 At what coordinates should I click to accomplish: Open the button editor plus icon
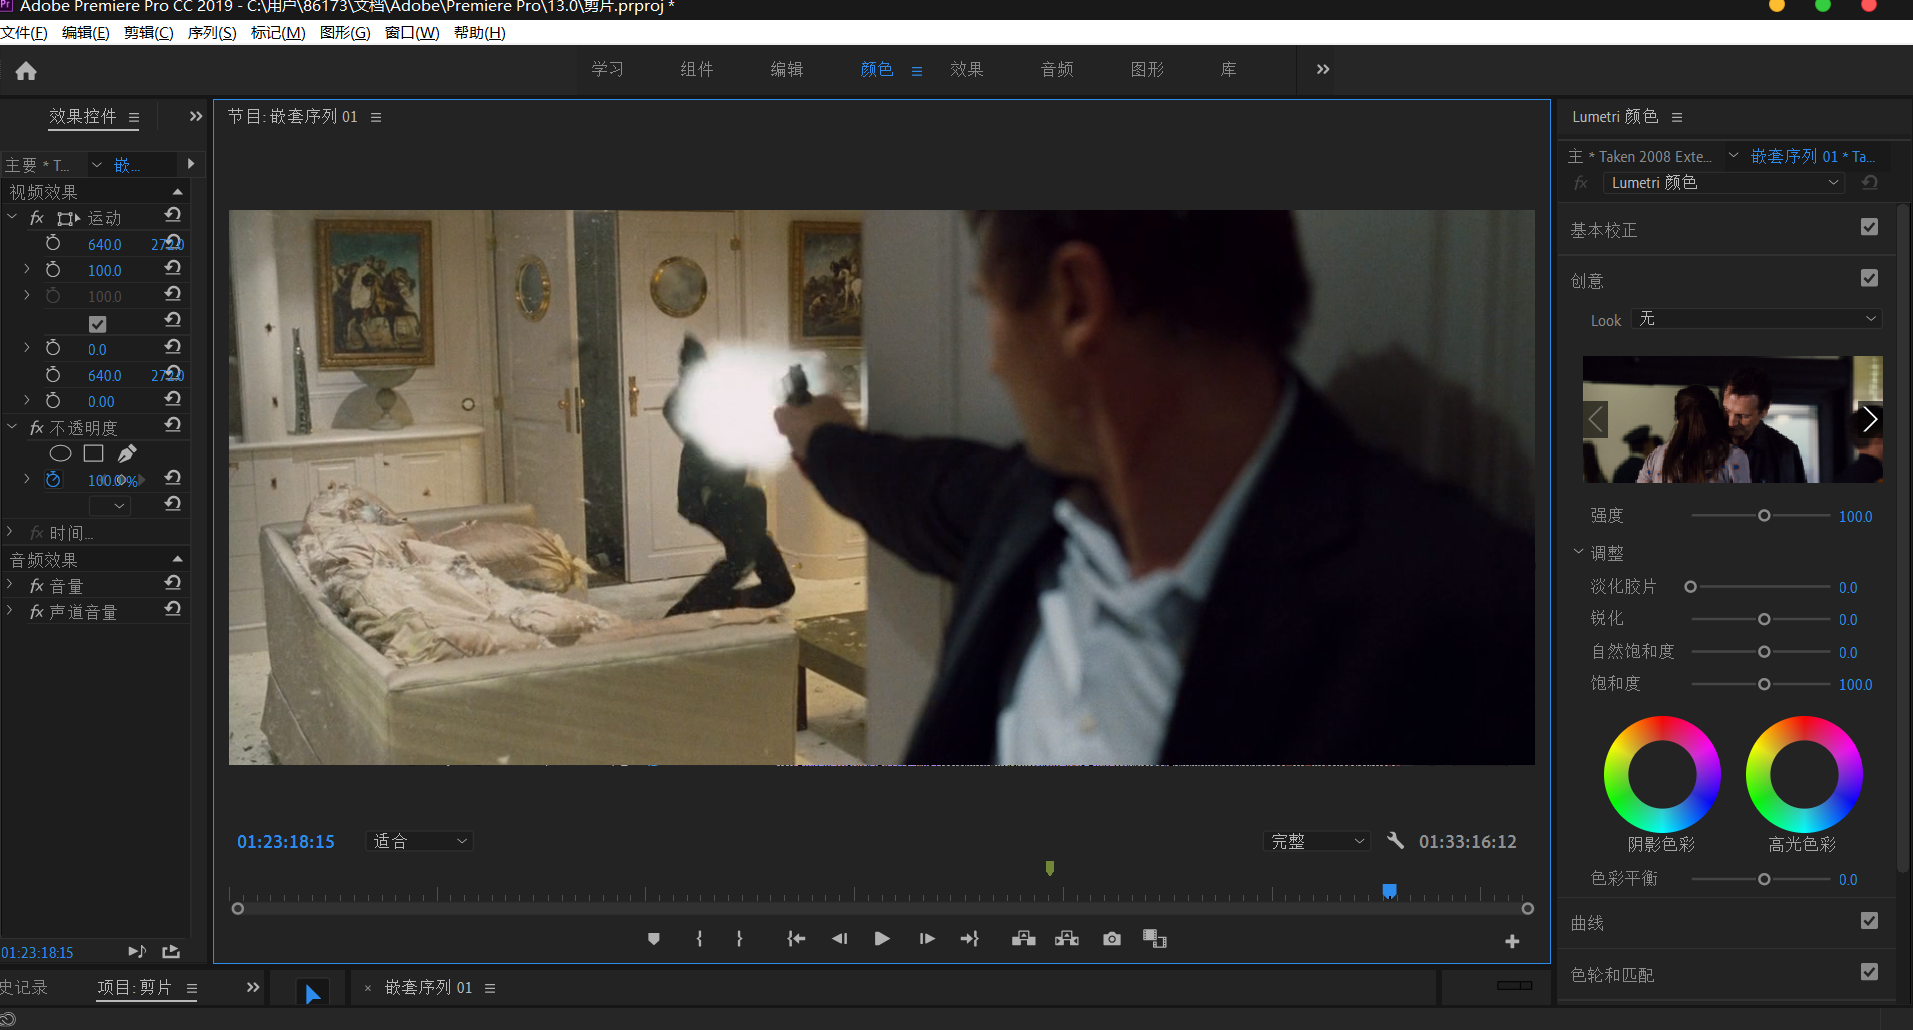tap(1511, 941)
